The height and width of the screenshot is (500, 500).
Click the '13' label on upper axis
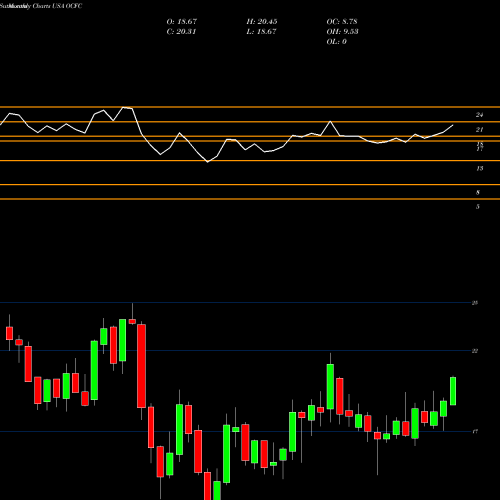(x=479, y=169)
